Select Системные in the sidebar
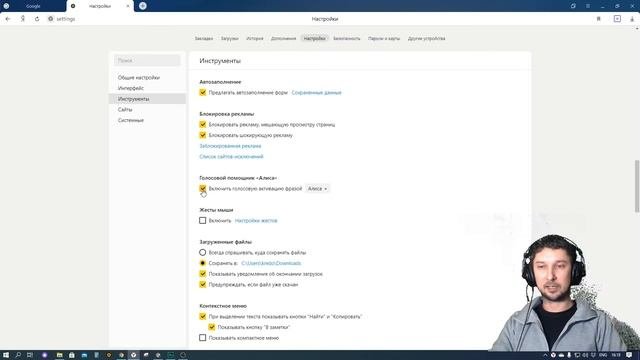This screenshot has width=640, height=360. [x=131, y=120]
